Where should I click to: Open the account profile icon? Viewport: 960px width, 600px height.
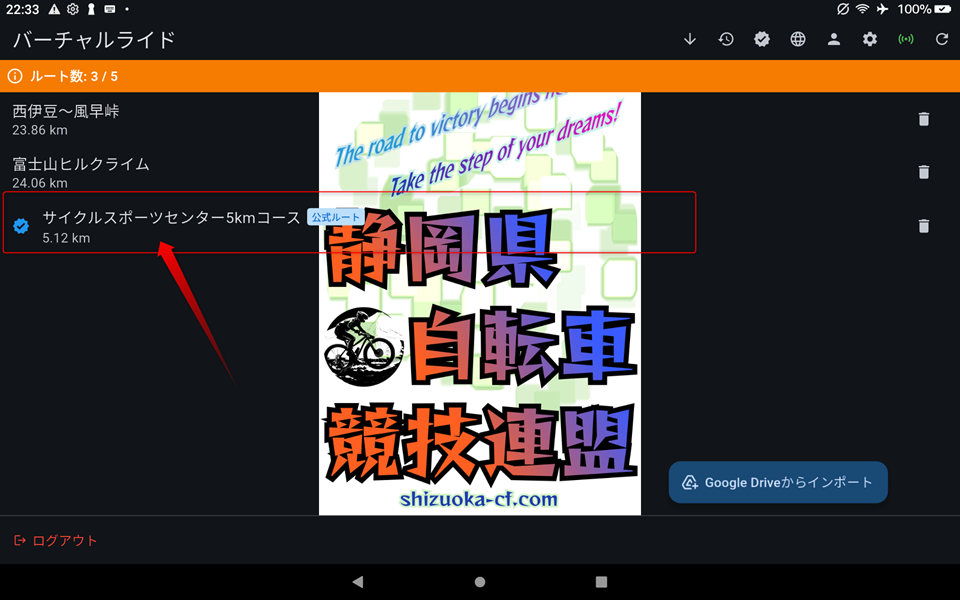[x=833, y=39]
